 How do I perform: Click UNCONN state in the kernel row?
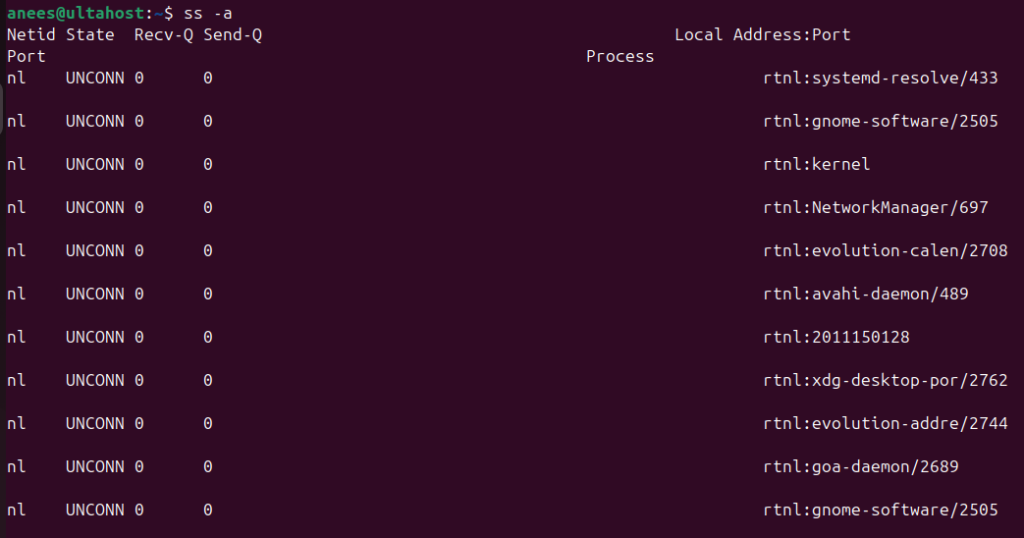(x=95, y=165)
